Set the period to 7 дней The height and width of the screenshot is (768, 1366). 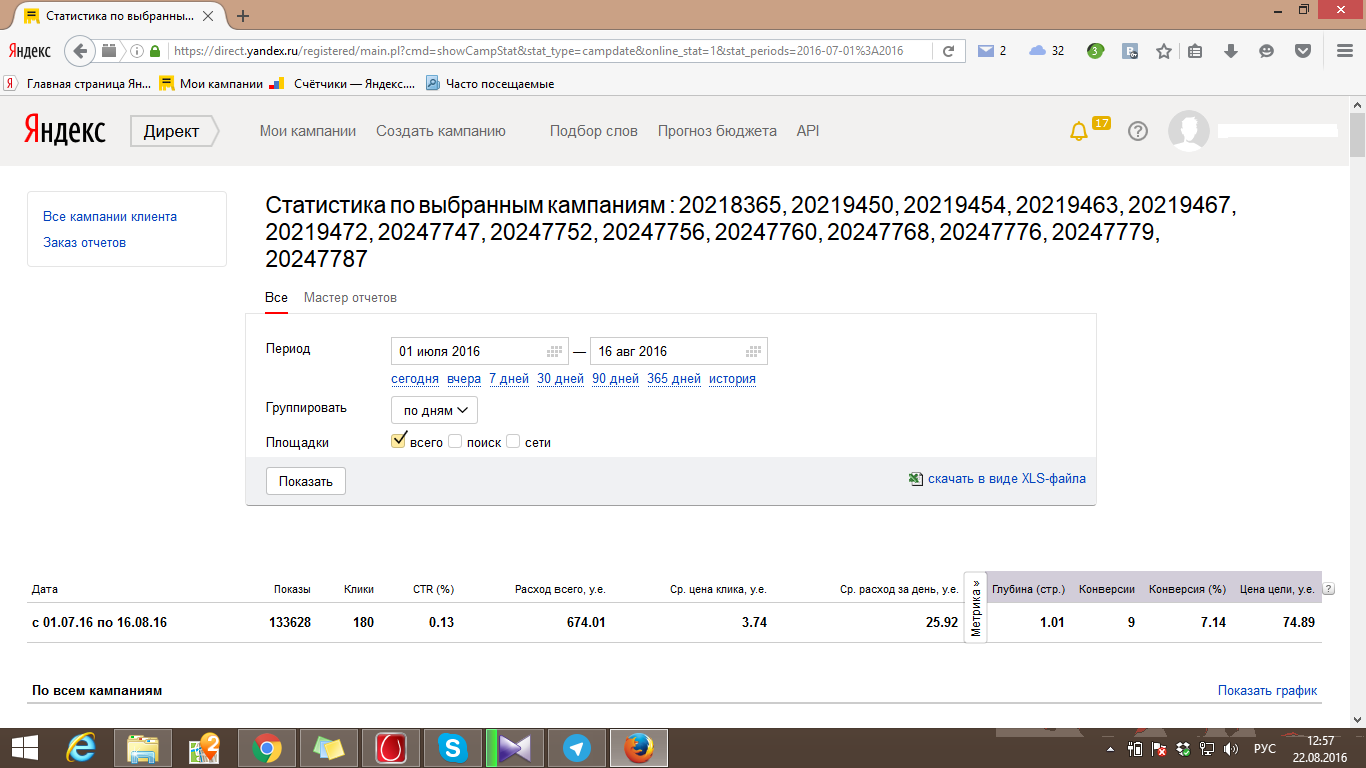tap(509, 379)
